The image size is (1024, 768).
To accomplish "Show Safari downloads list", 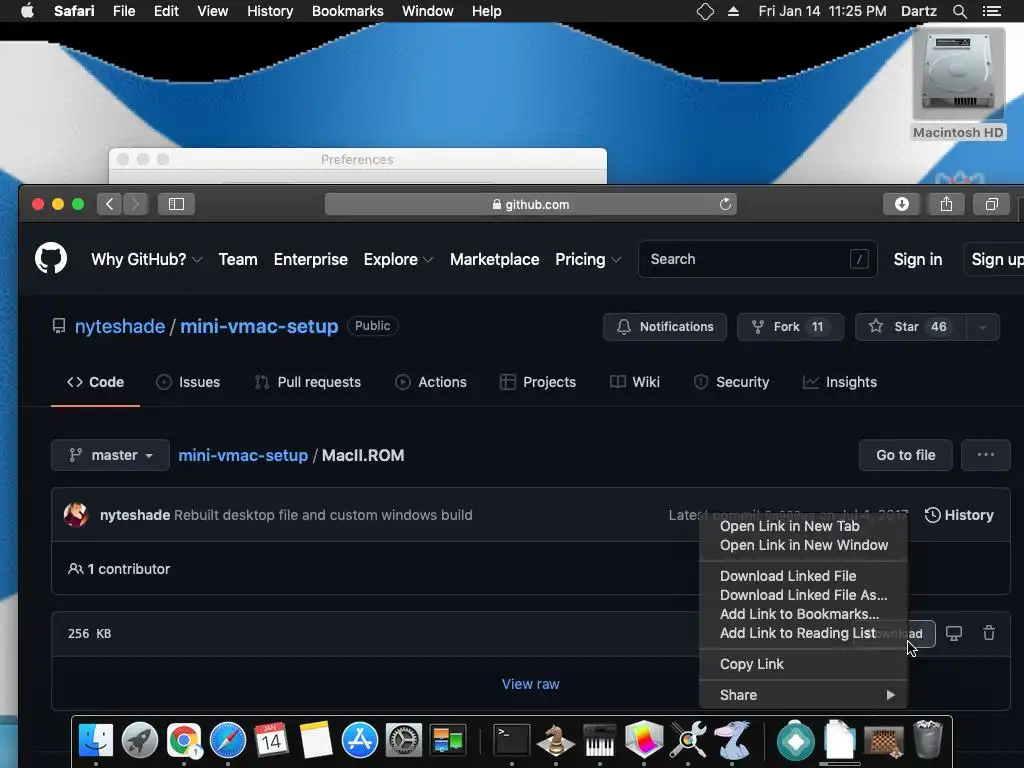I will tap(902, 204).
